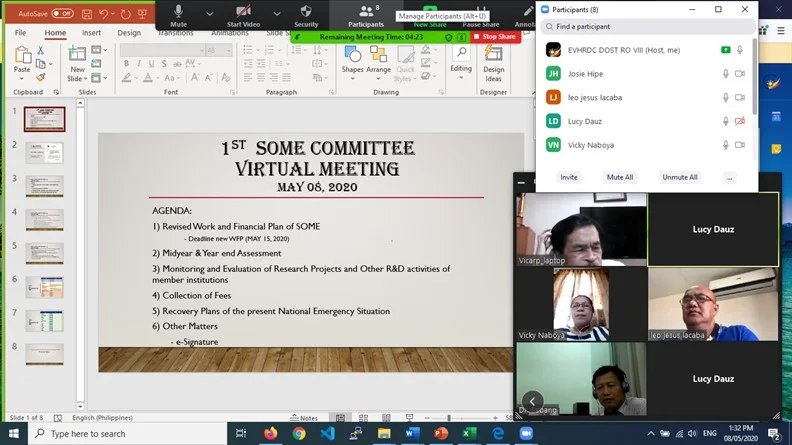Click the Invite button
792x445 pixels.
(569, 177)
